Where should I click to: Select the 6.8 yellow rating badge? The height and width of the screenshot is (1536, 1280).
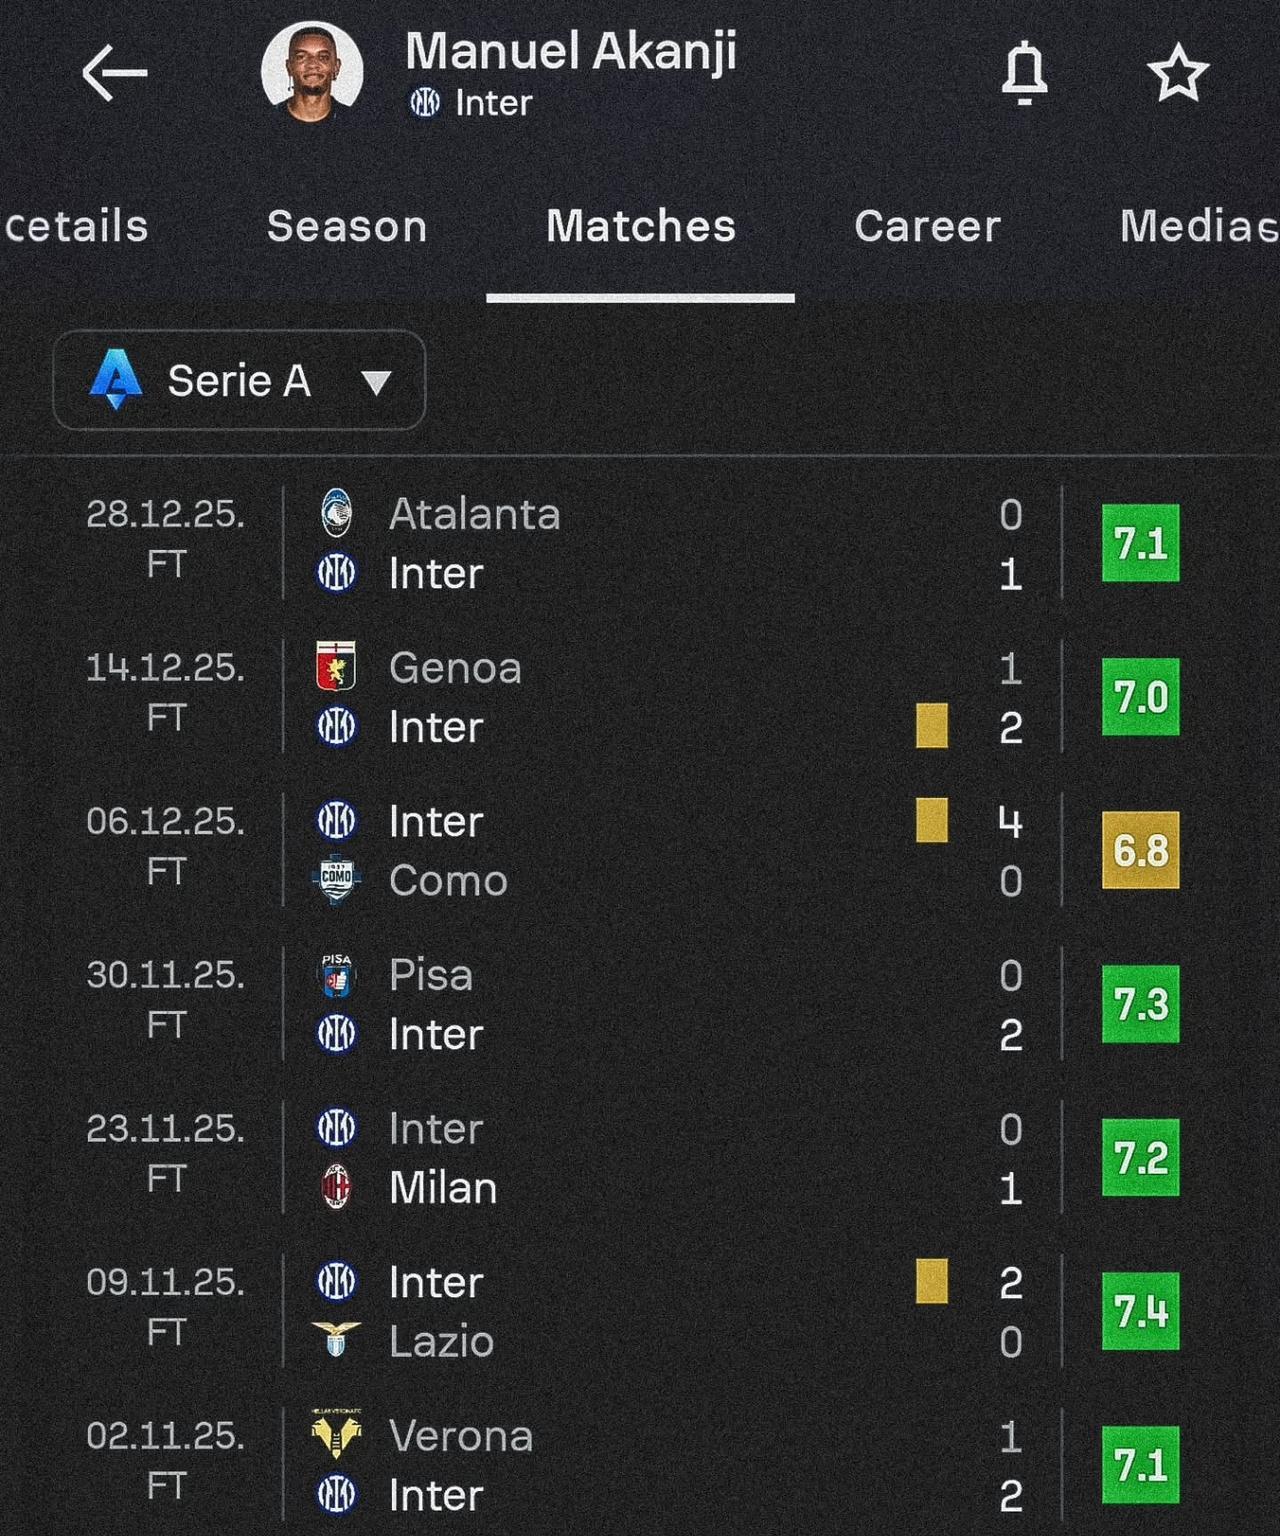coord(1140,851)
